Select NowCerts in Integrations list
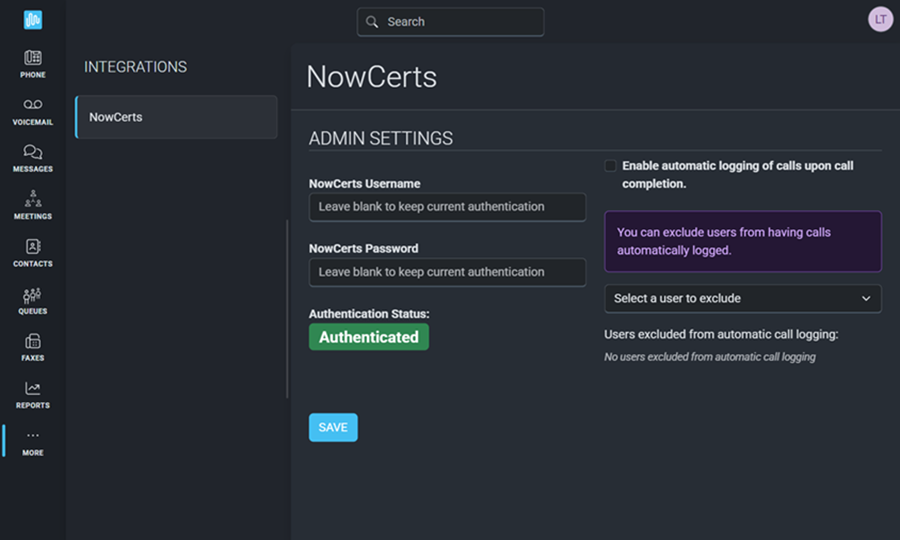 pos(176,117)
